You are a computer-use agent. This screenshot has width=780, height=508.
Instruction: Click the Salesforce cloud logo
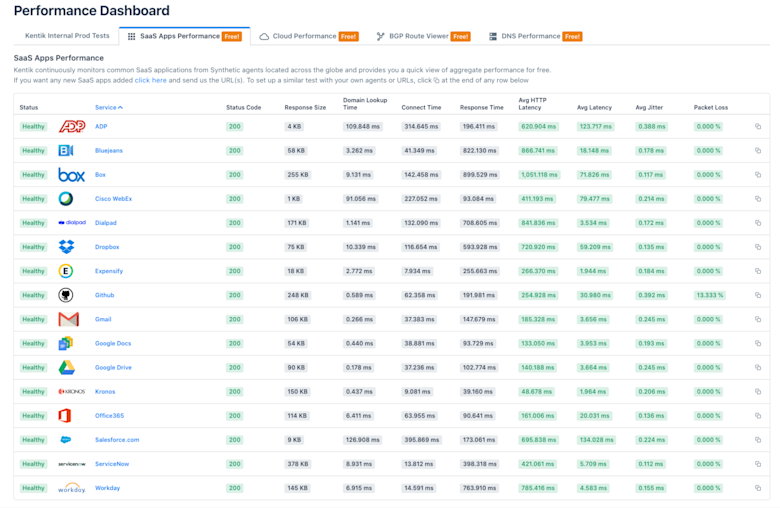point(66,440)
